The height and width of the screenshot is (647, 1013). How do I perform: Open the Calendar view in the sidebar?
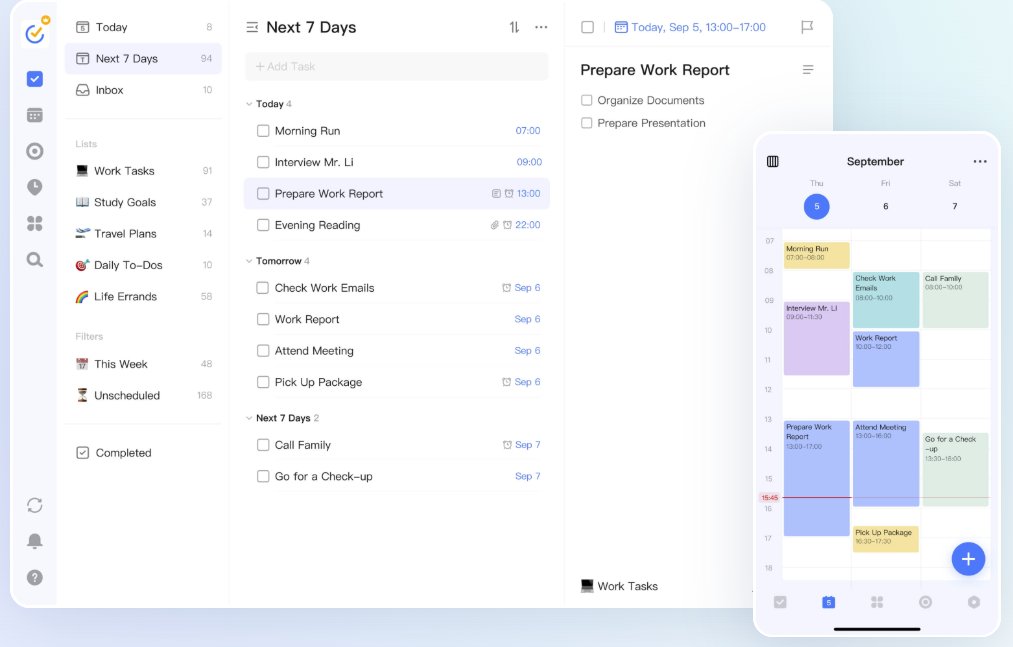point(35,115)
